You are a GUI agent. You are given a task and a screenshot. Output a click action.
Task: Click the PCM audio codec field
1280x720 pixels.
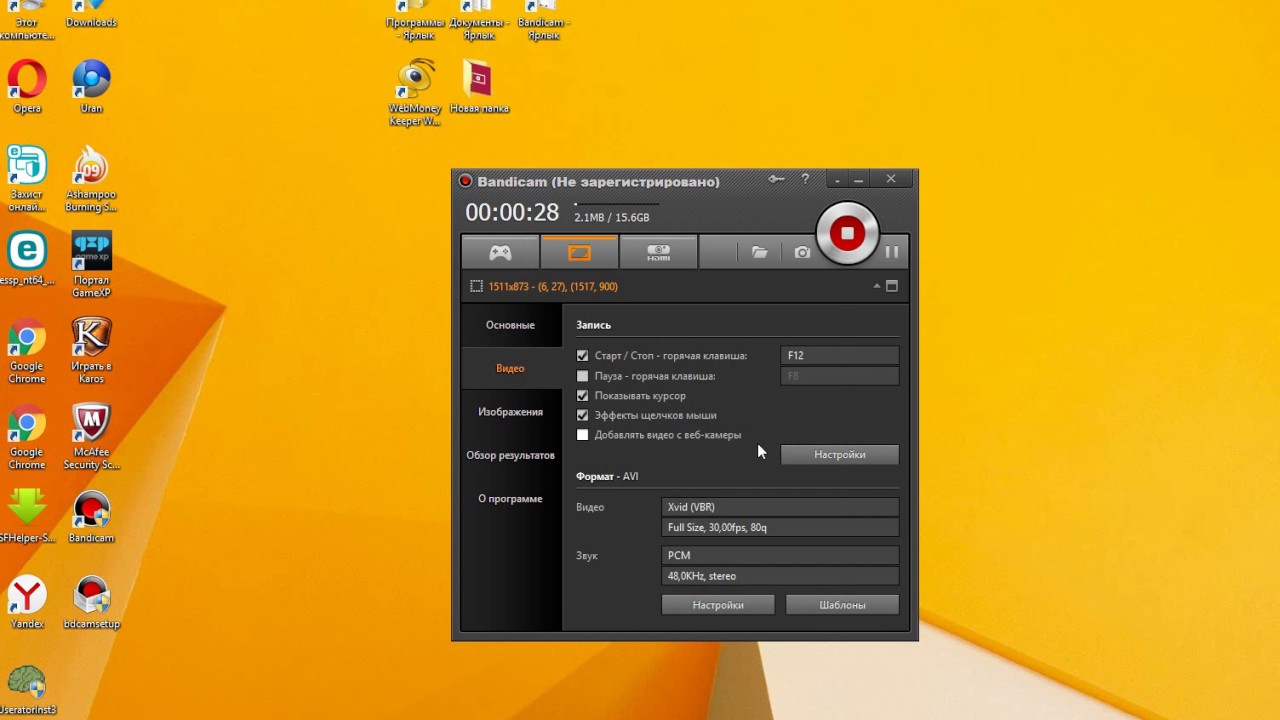coord(780,555)
